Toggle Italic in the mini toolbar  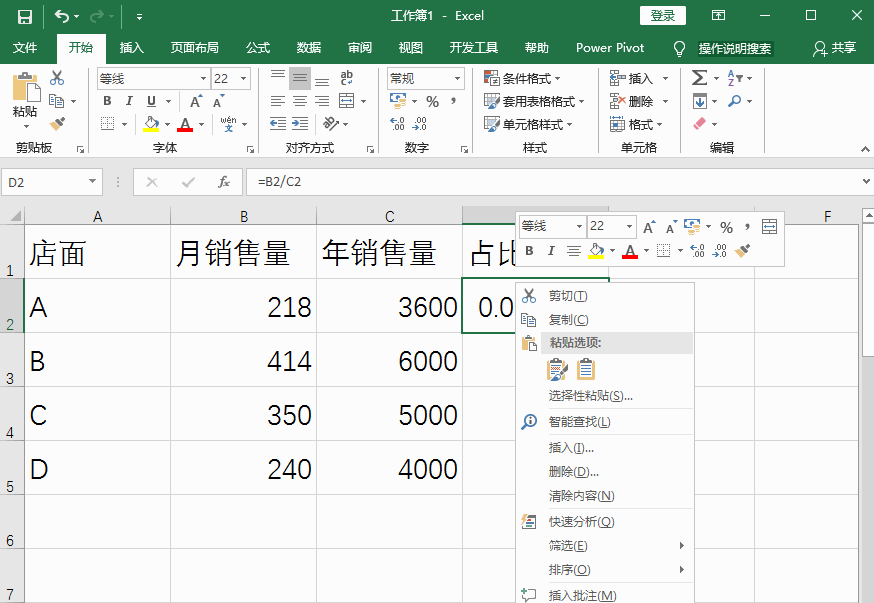tap(551, 251)
